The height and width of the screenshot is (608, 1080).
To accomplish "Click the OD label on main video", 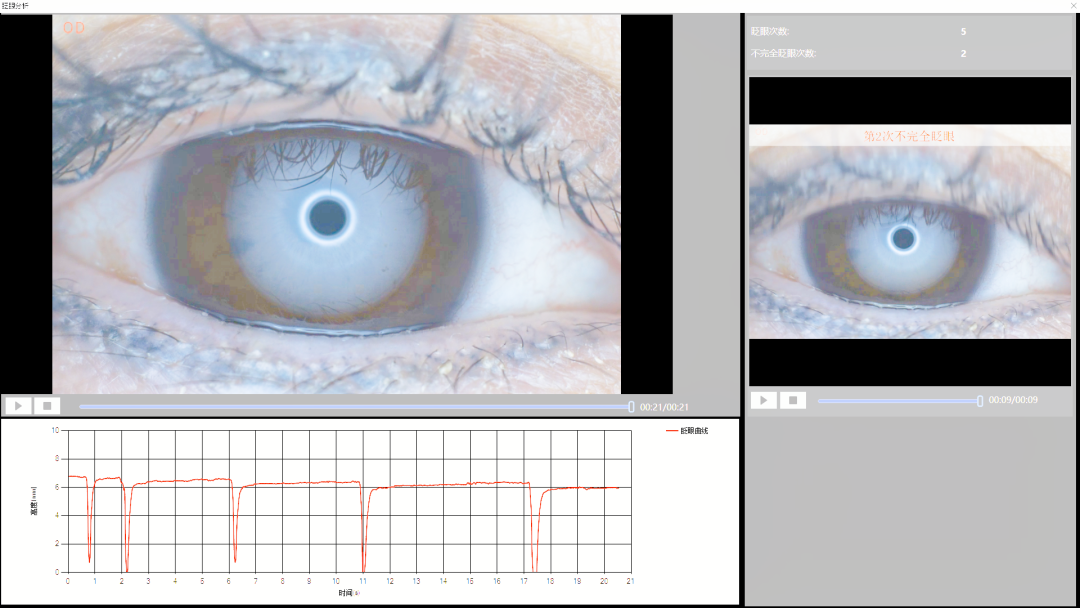I will point(74,28).
